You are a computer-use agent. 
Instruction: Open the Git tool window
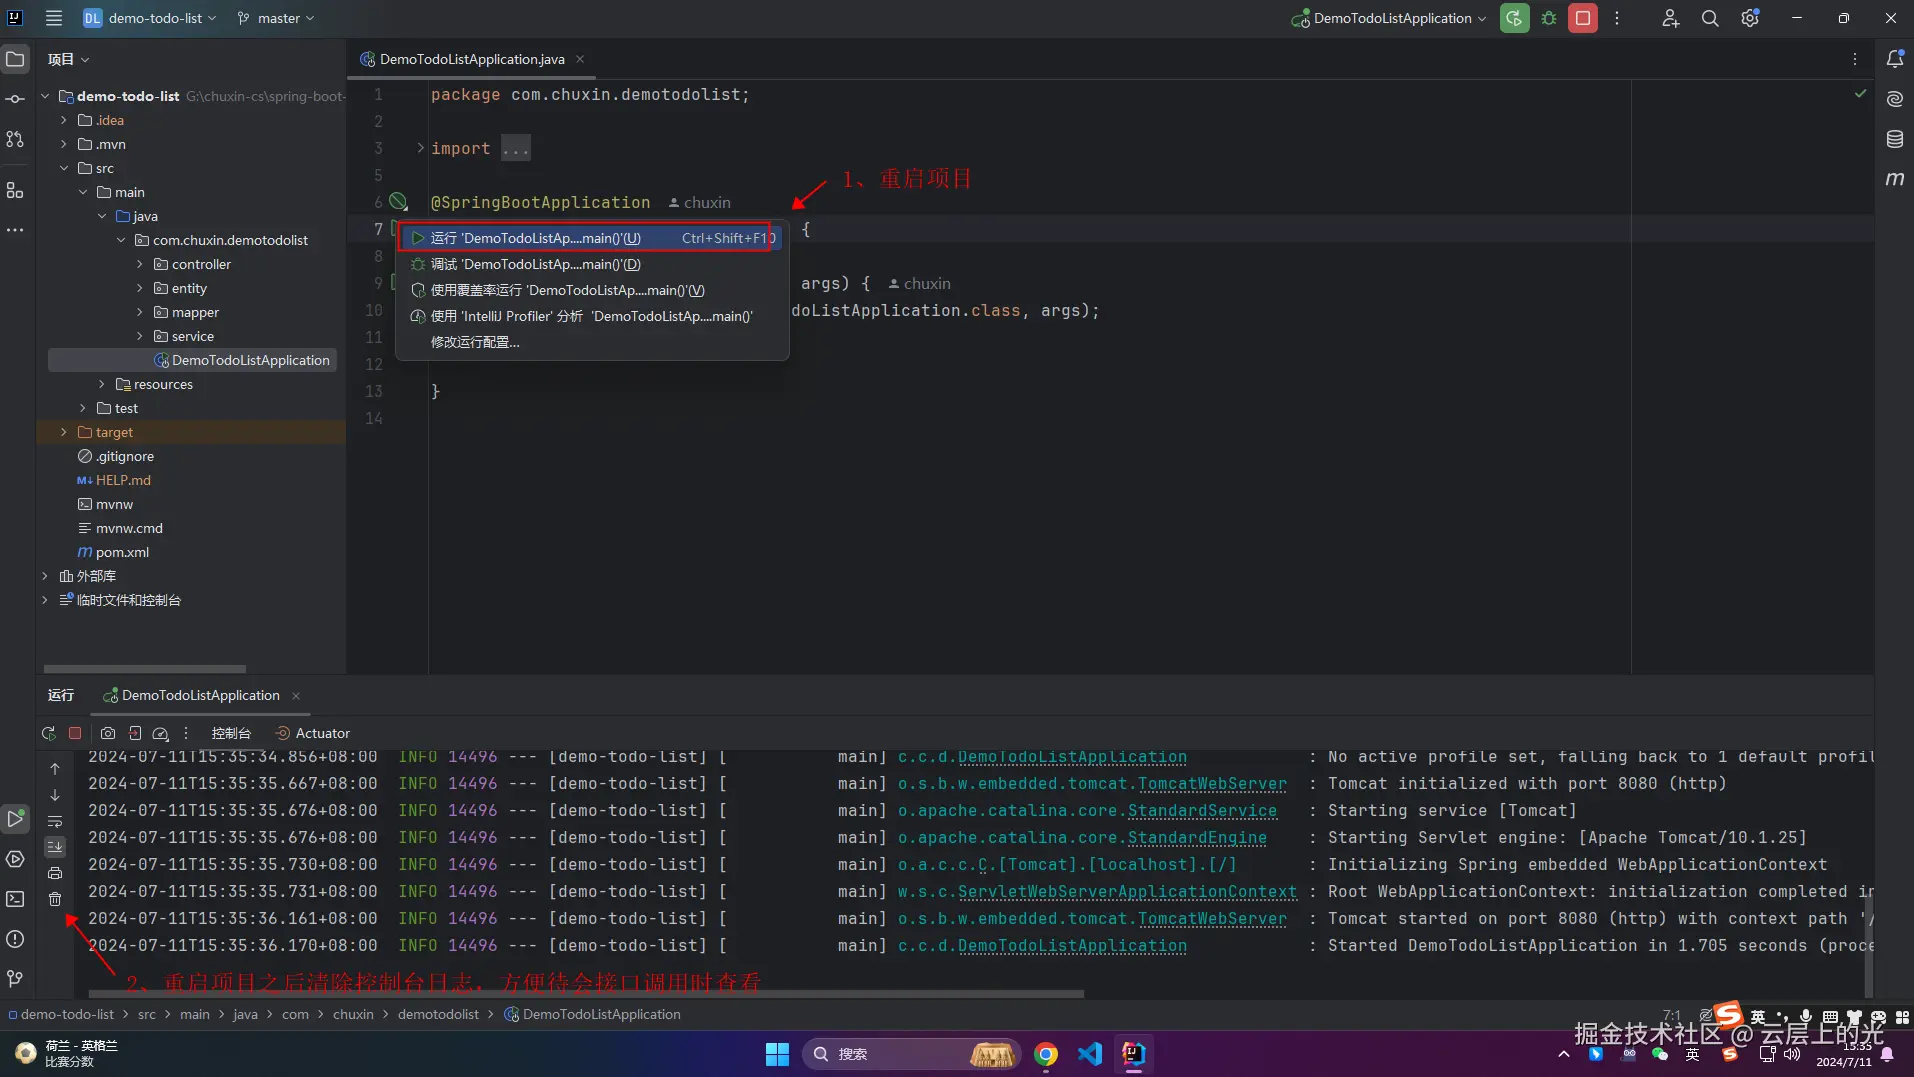[15, 979]
